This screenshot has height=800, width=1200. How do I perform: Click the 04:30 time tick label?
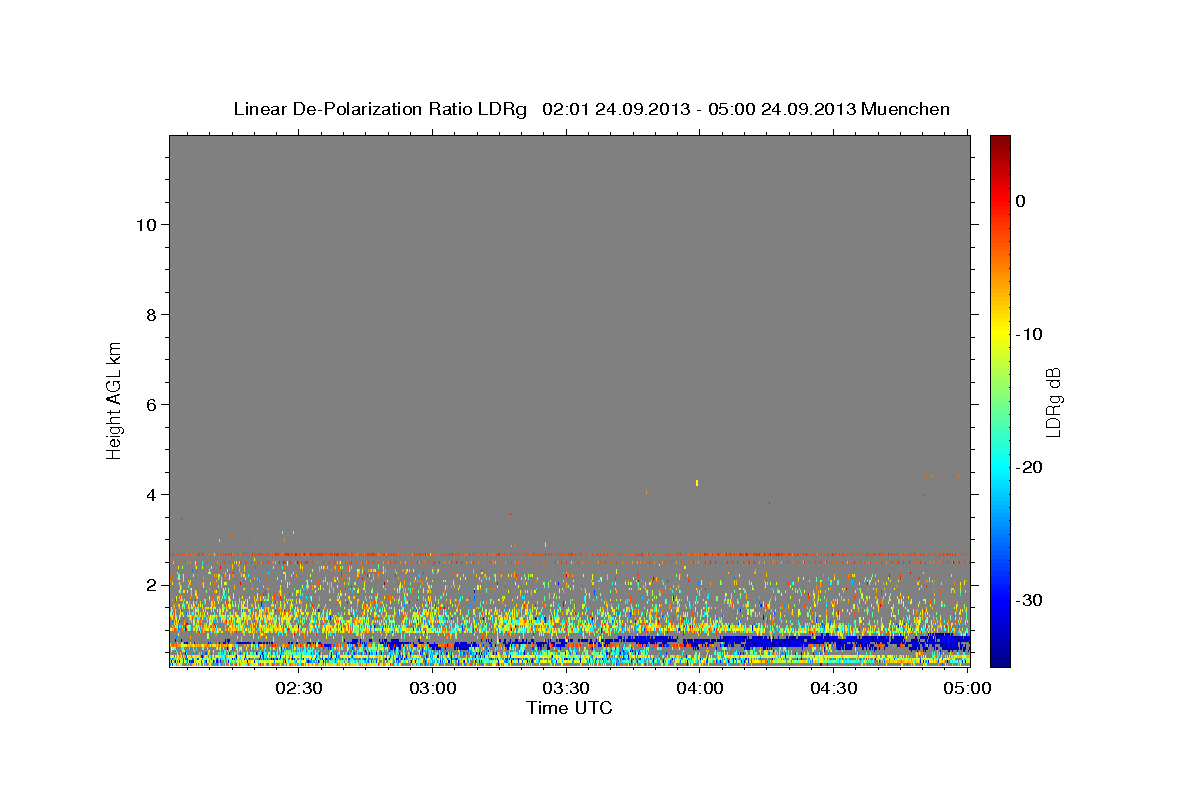coord(833,688)
